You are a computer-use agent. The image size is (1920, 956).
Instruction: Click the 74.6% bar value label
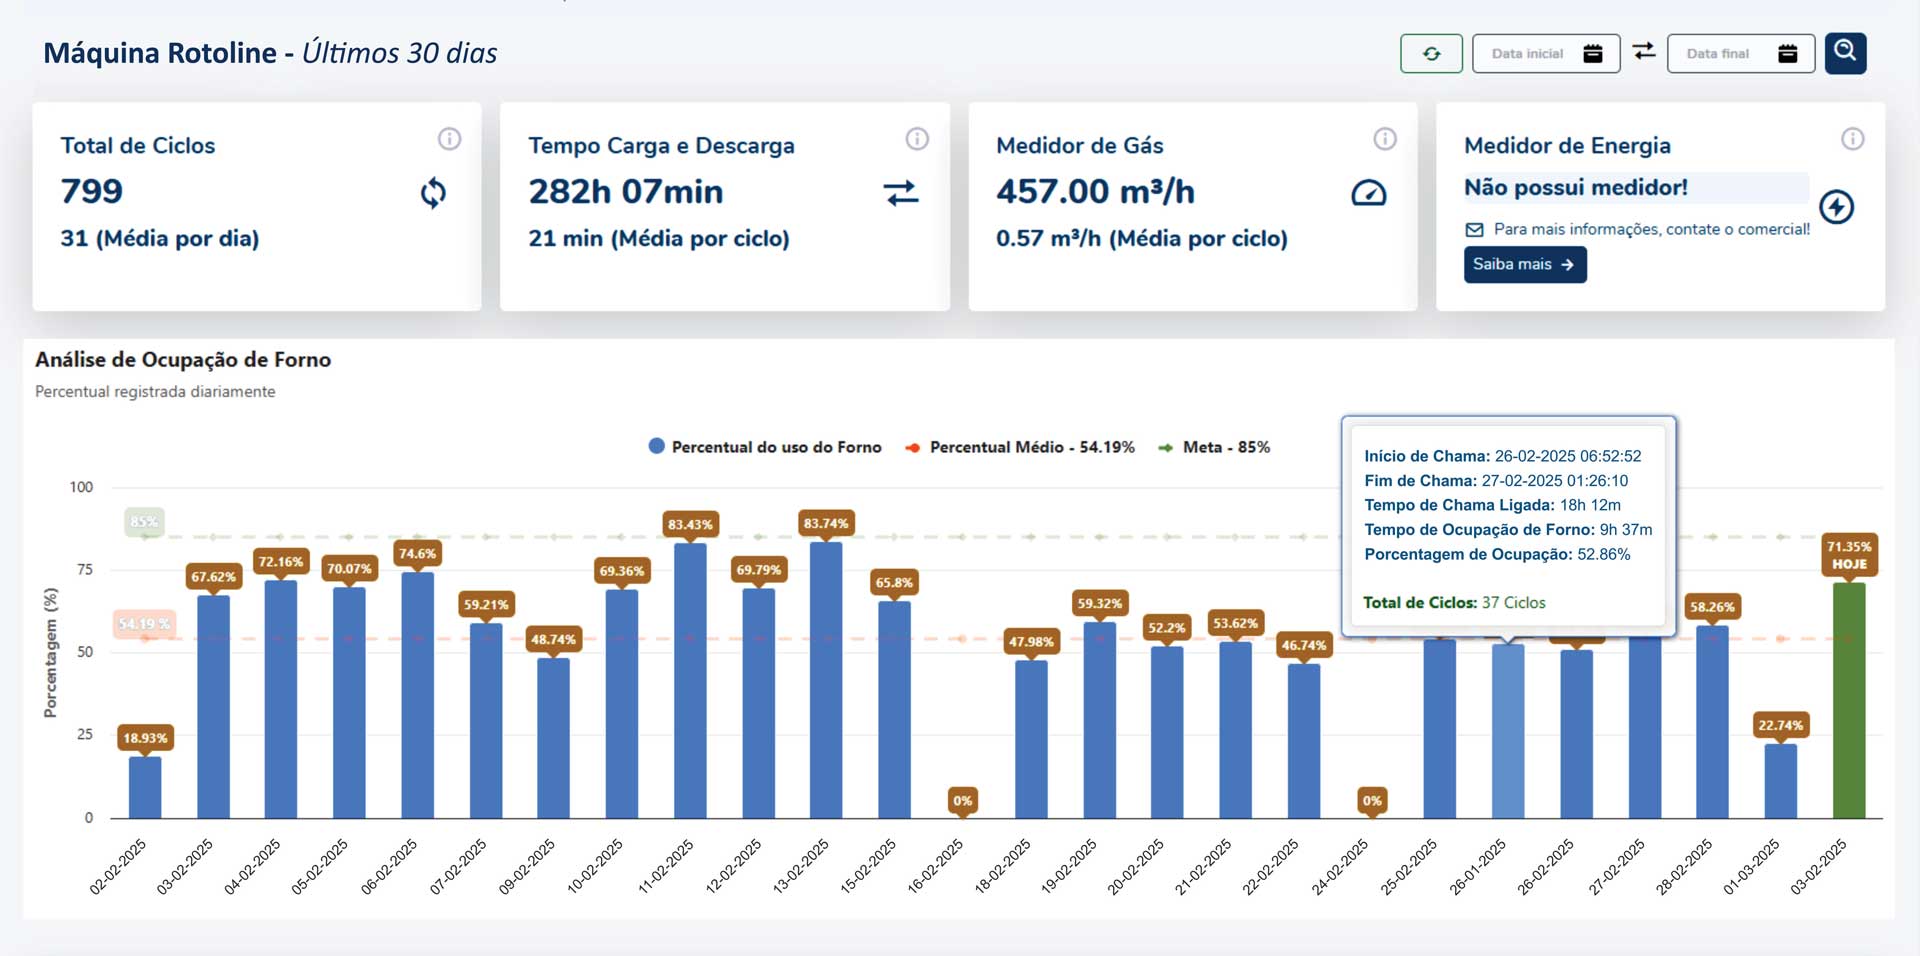coord(417,554)
